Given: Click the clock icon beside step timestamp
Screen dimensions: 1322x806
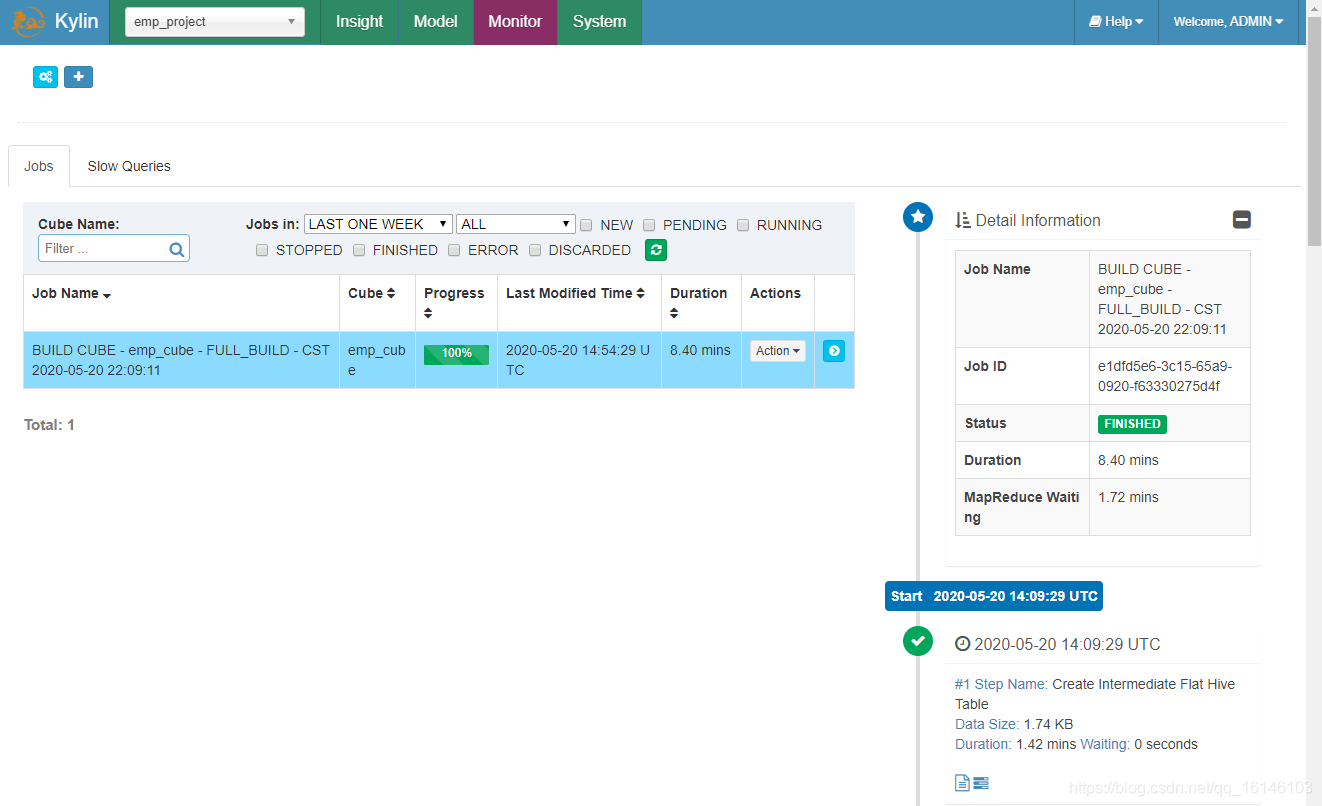Looking at the screenshot, I should coord(962,644).
